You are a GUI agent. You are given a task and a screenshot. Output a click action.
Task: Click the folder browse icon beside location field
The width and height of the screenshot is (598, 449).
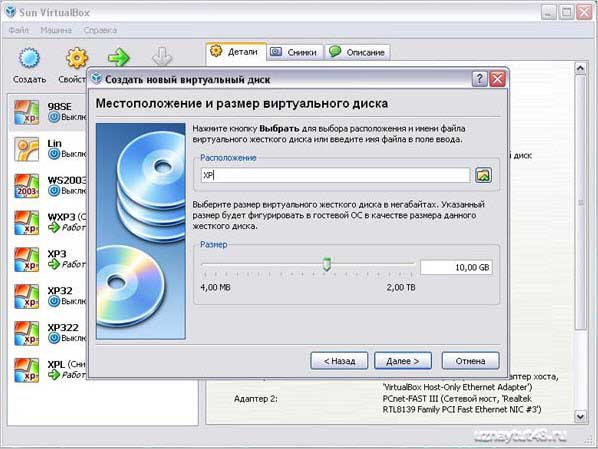point(483,175)
